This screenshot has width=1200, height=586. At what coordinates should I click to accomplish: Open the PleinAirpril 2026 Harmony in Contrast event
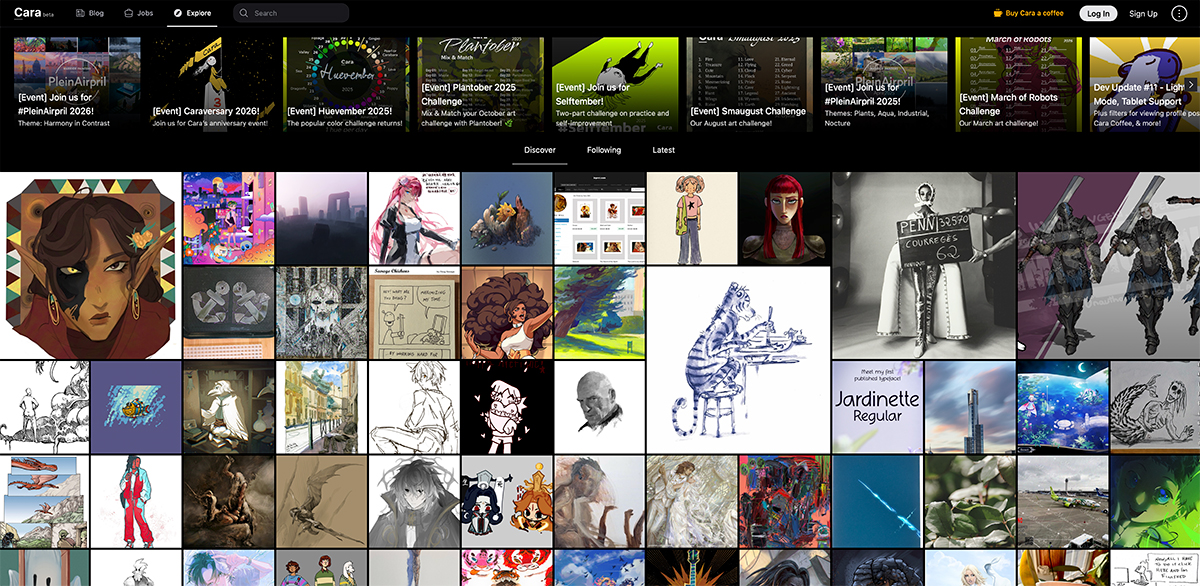click(76, 84)
